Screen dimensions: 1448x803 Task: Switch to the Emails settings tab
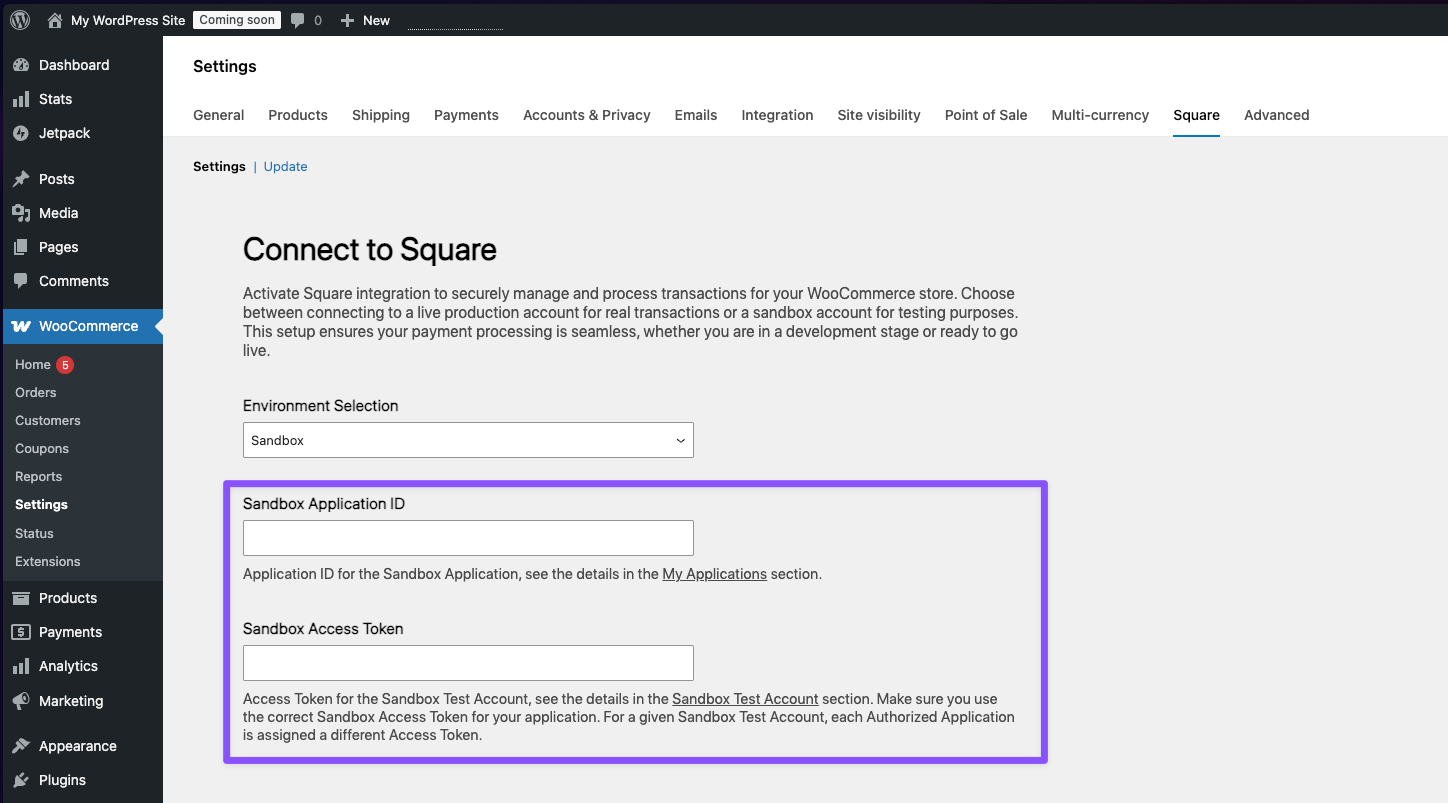point(695,115)
